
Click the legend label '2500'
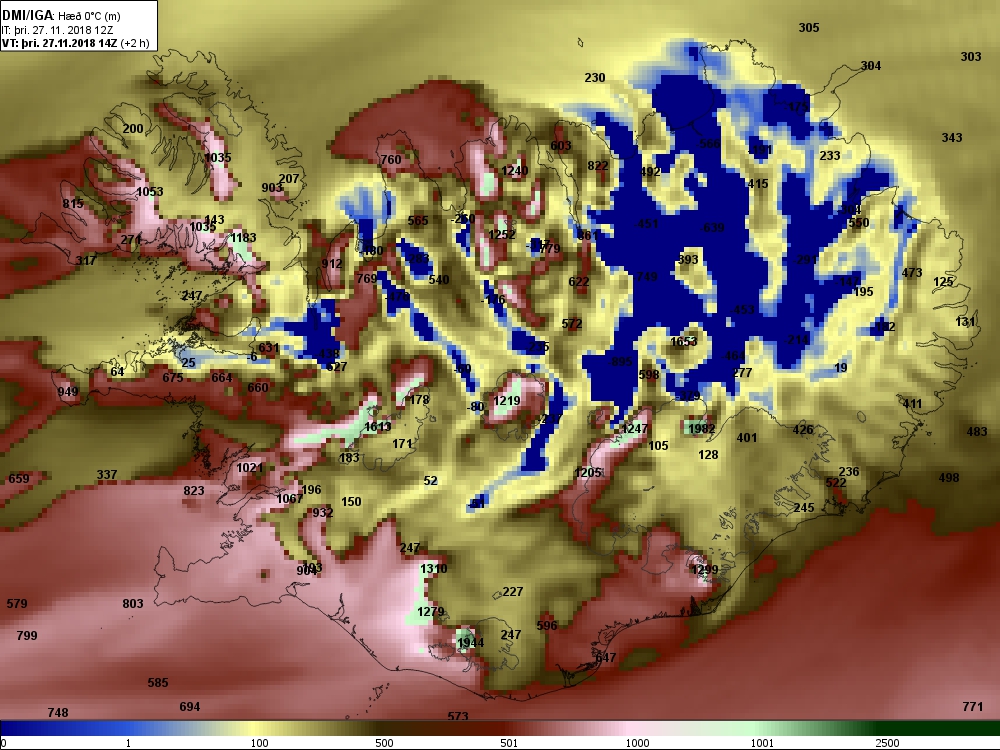[x=888, y=743]
